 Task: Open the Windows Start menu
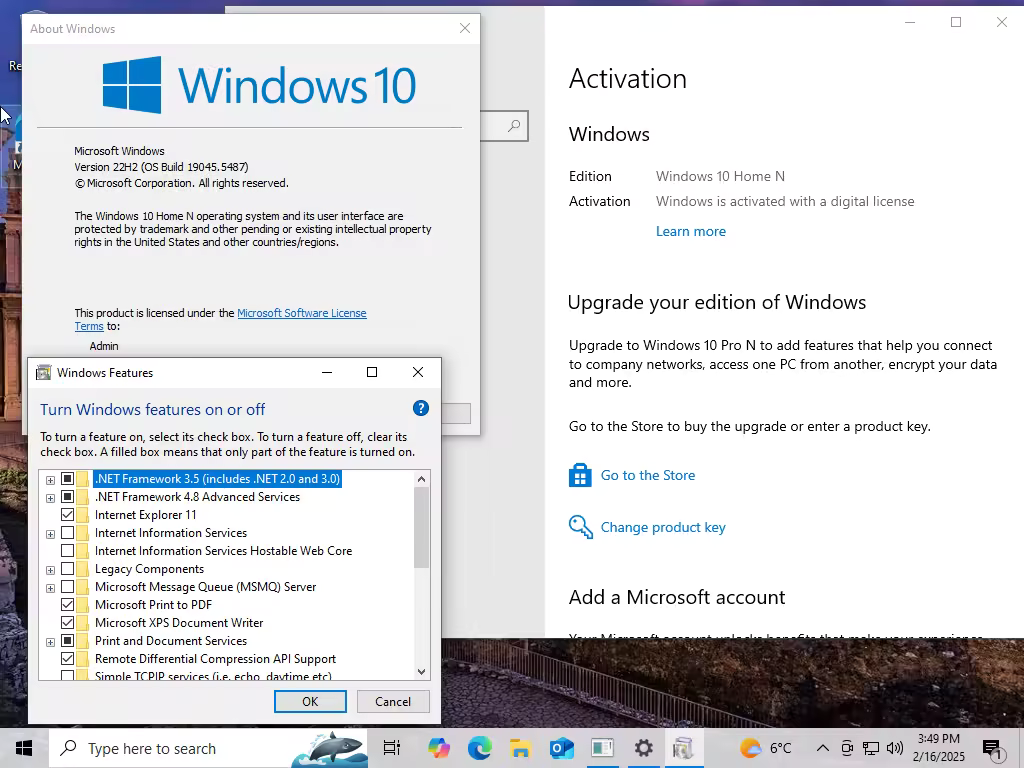(24, 748)
